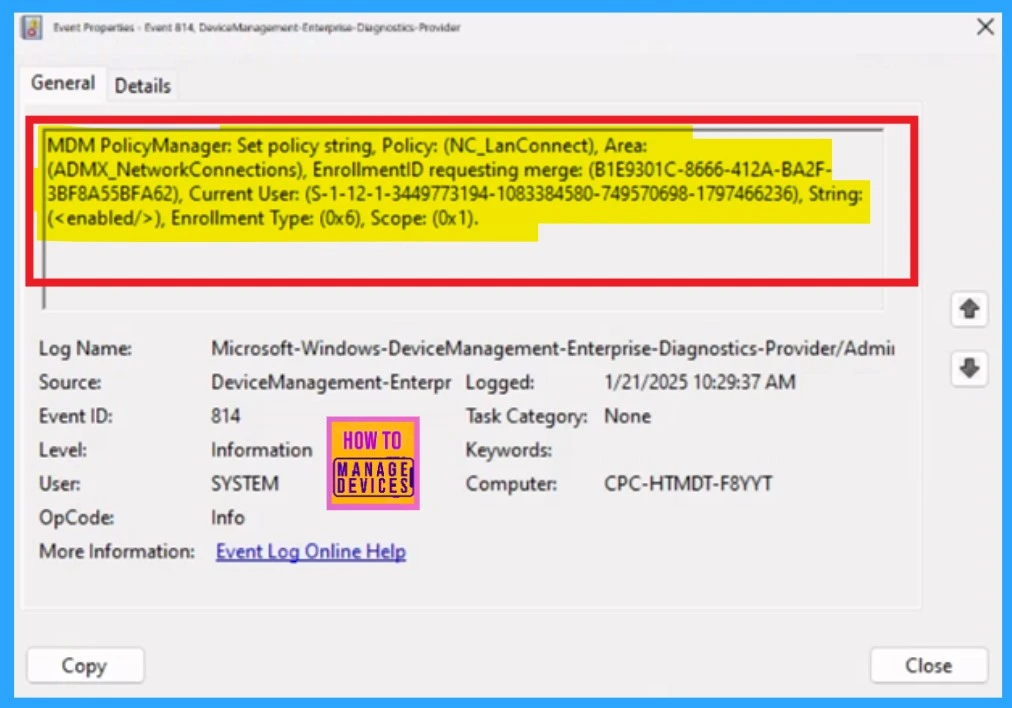Select the Event ID value 814
Screen dimensions: 1012x708
(225, 416)
